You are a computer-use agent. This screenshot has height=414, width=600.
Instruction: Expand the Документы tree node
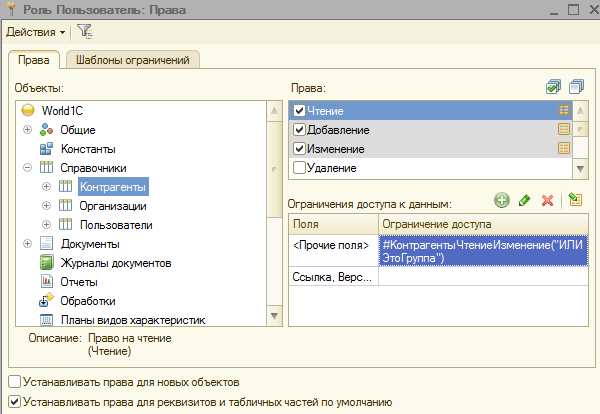[27, 243]
